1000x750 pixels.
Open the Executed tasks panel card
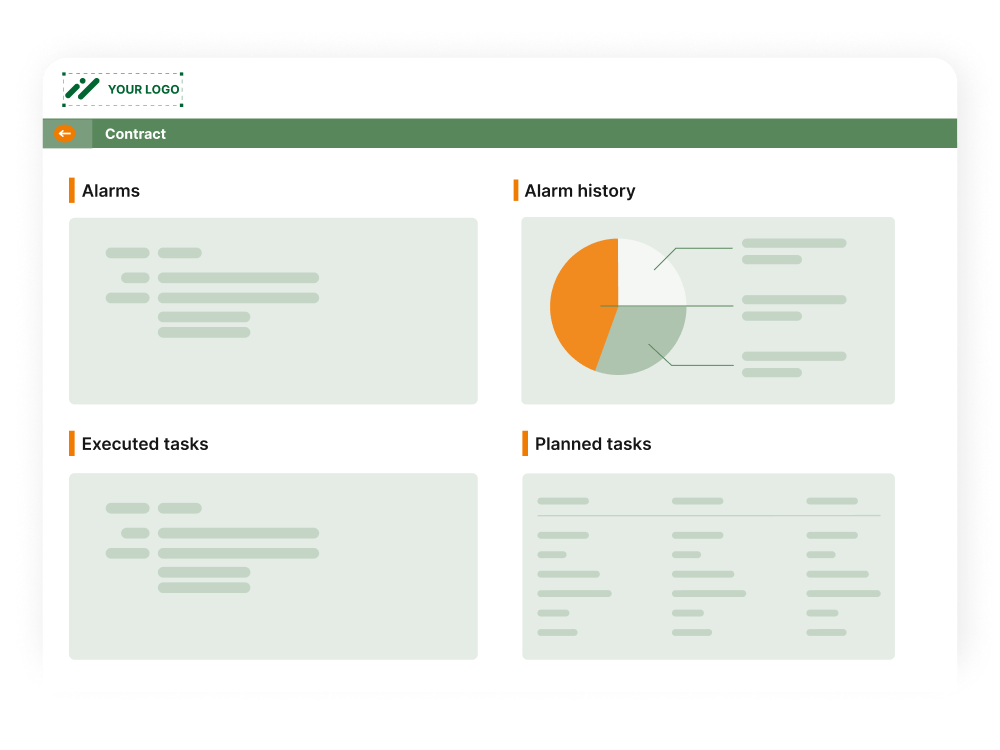pos(273,566)
